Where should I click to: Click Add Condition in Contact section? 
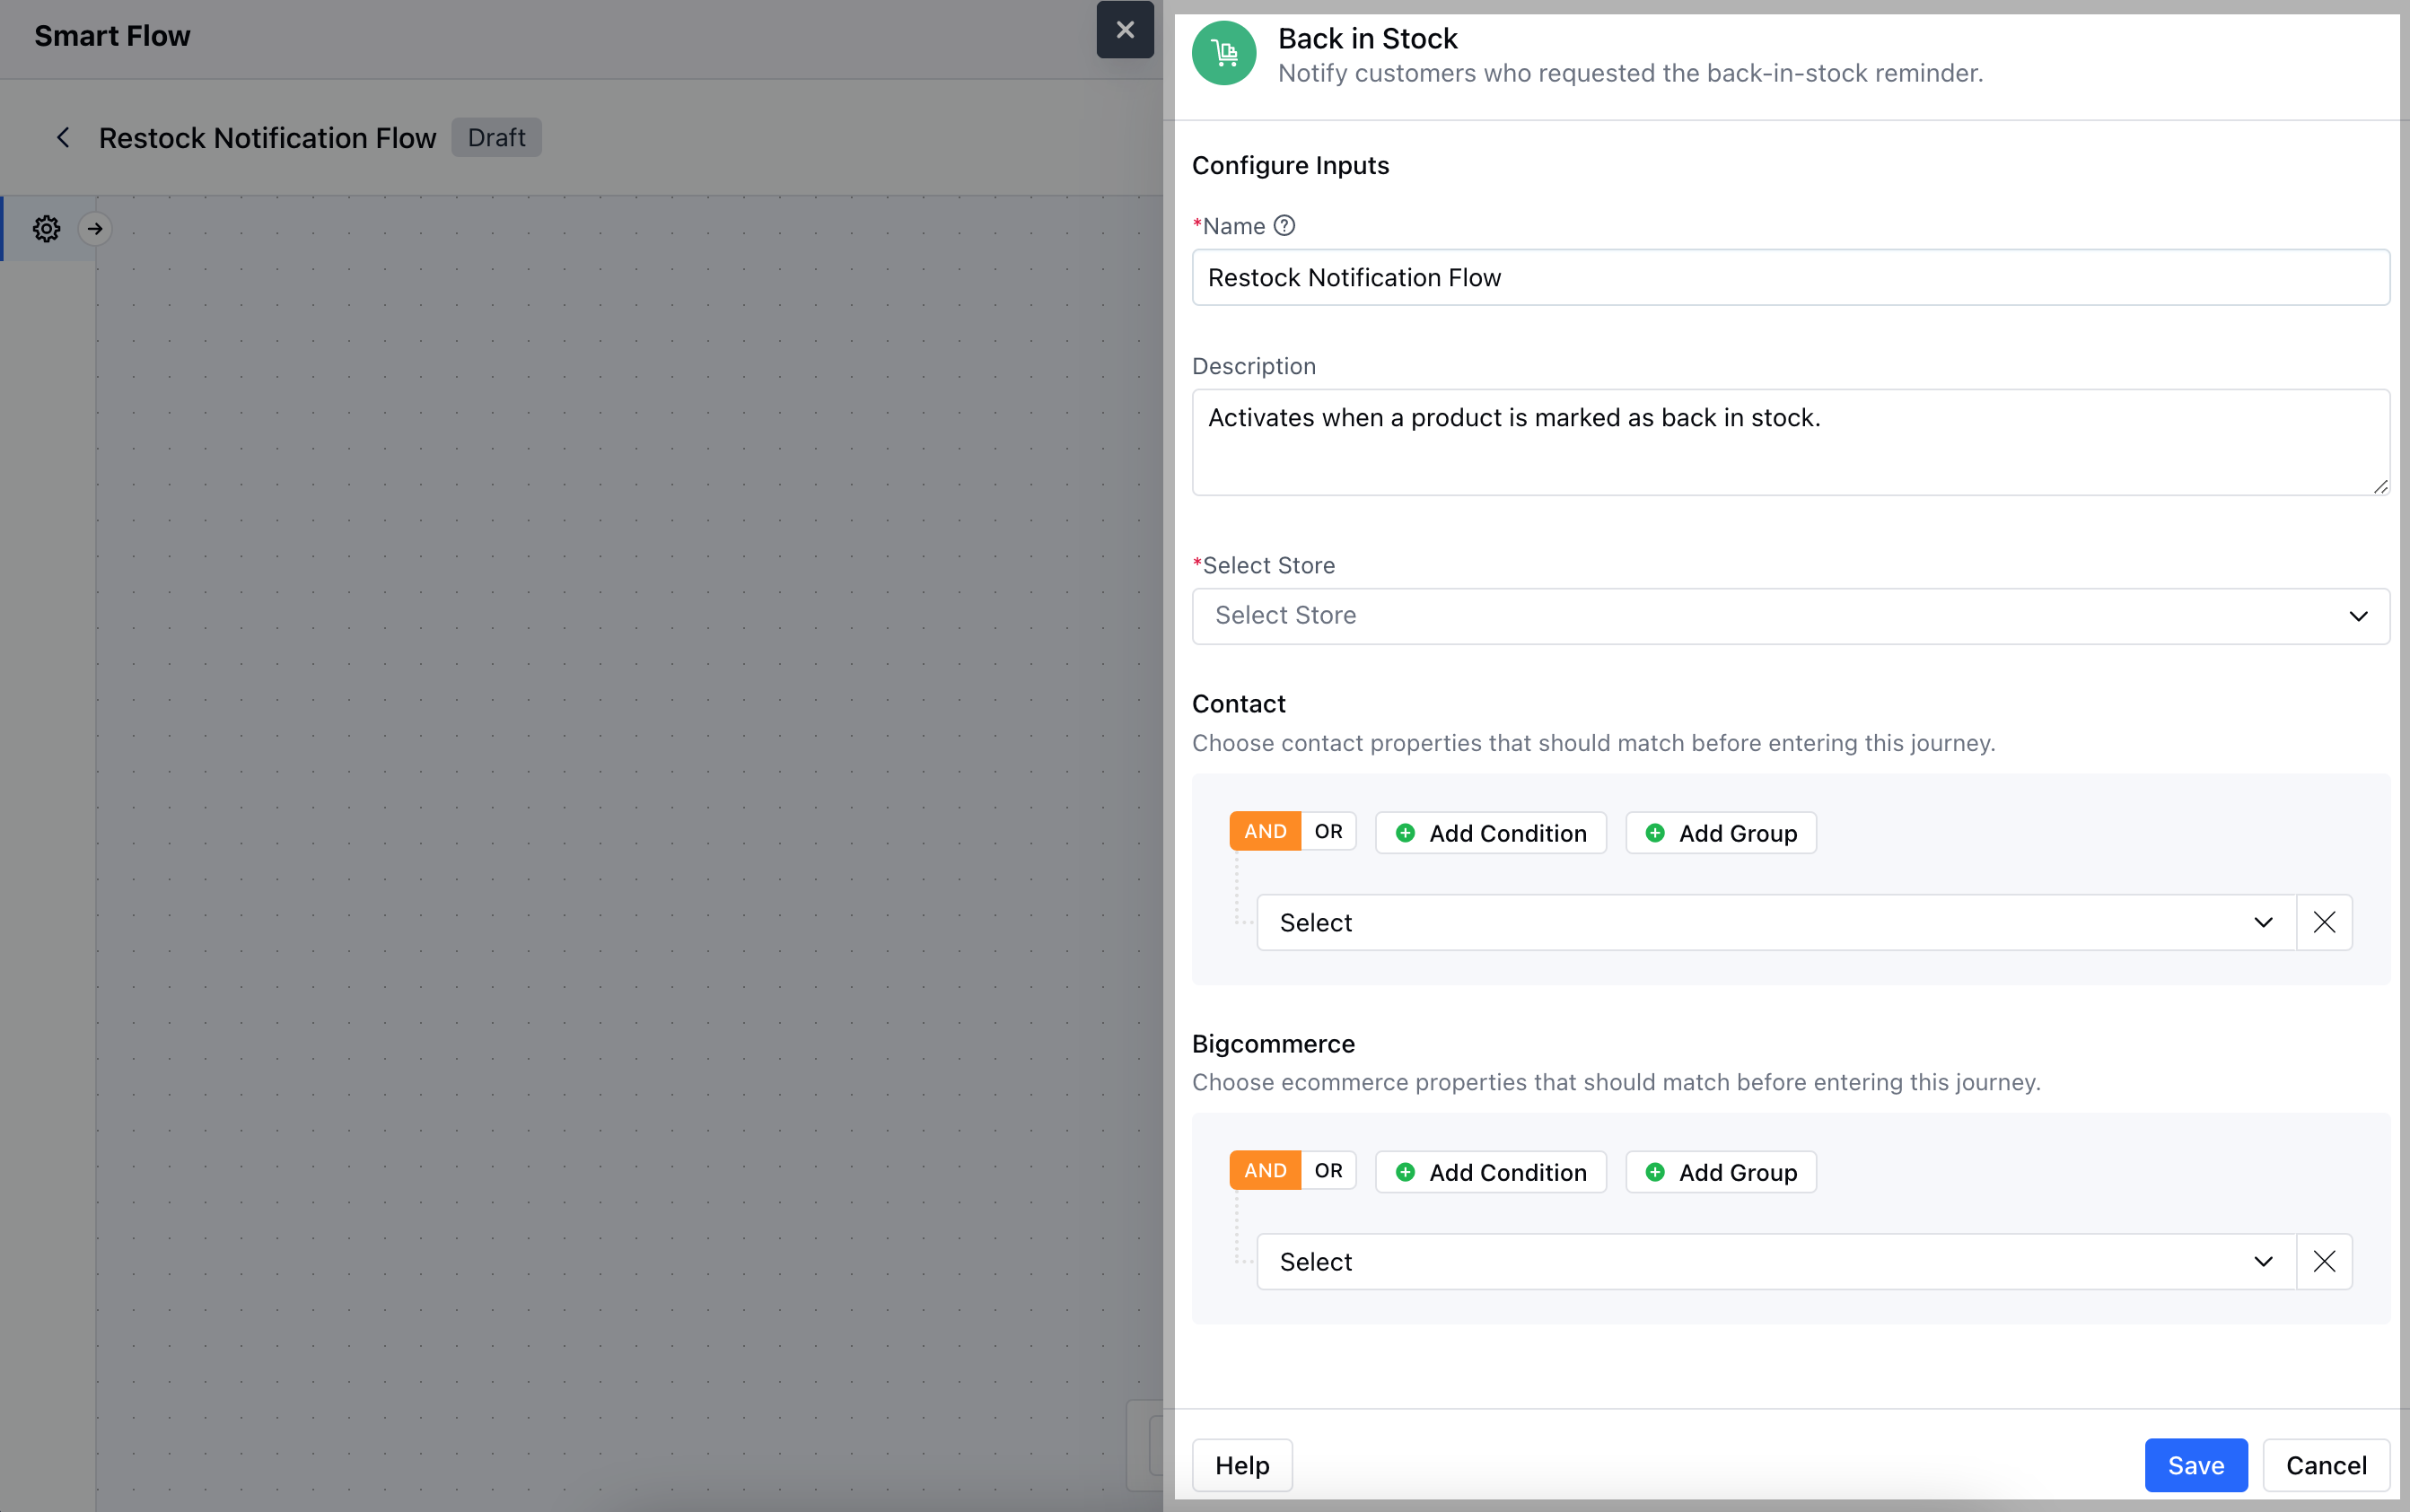[1490, 833]
